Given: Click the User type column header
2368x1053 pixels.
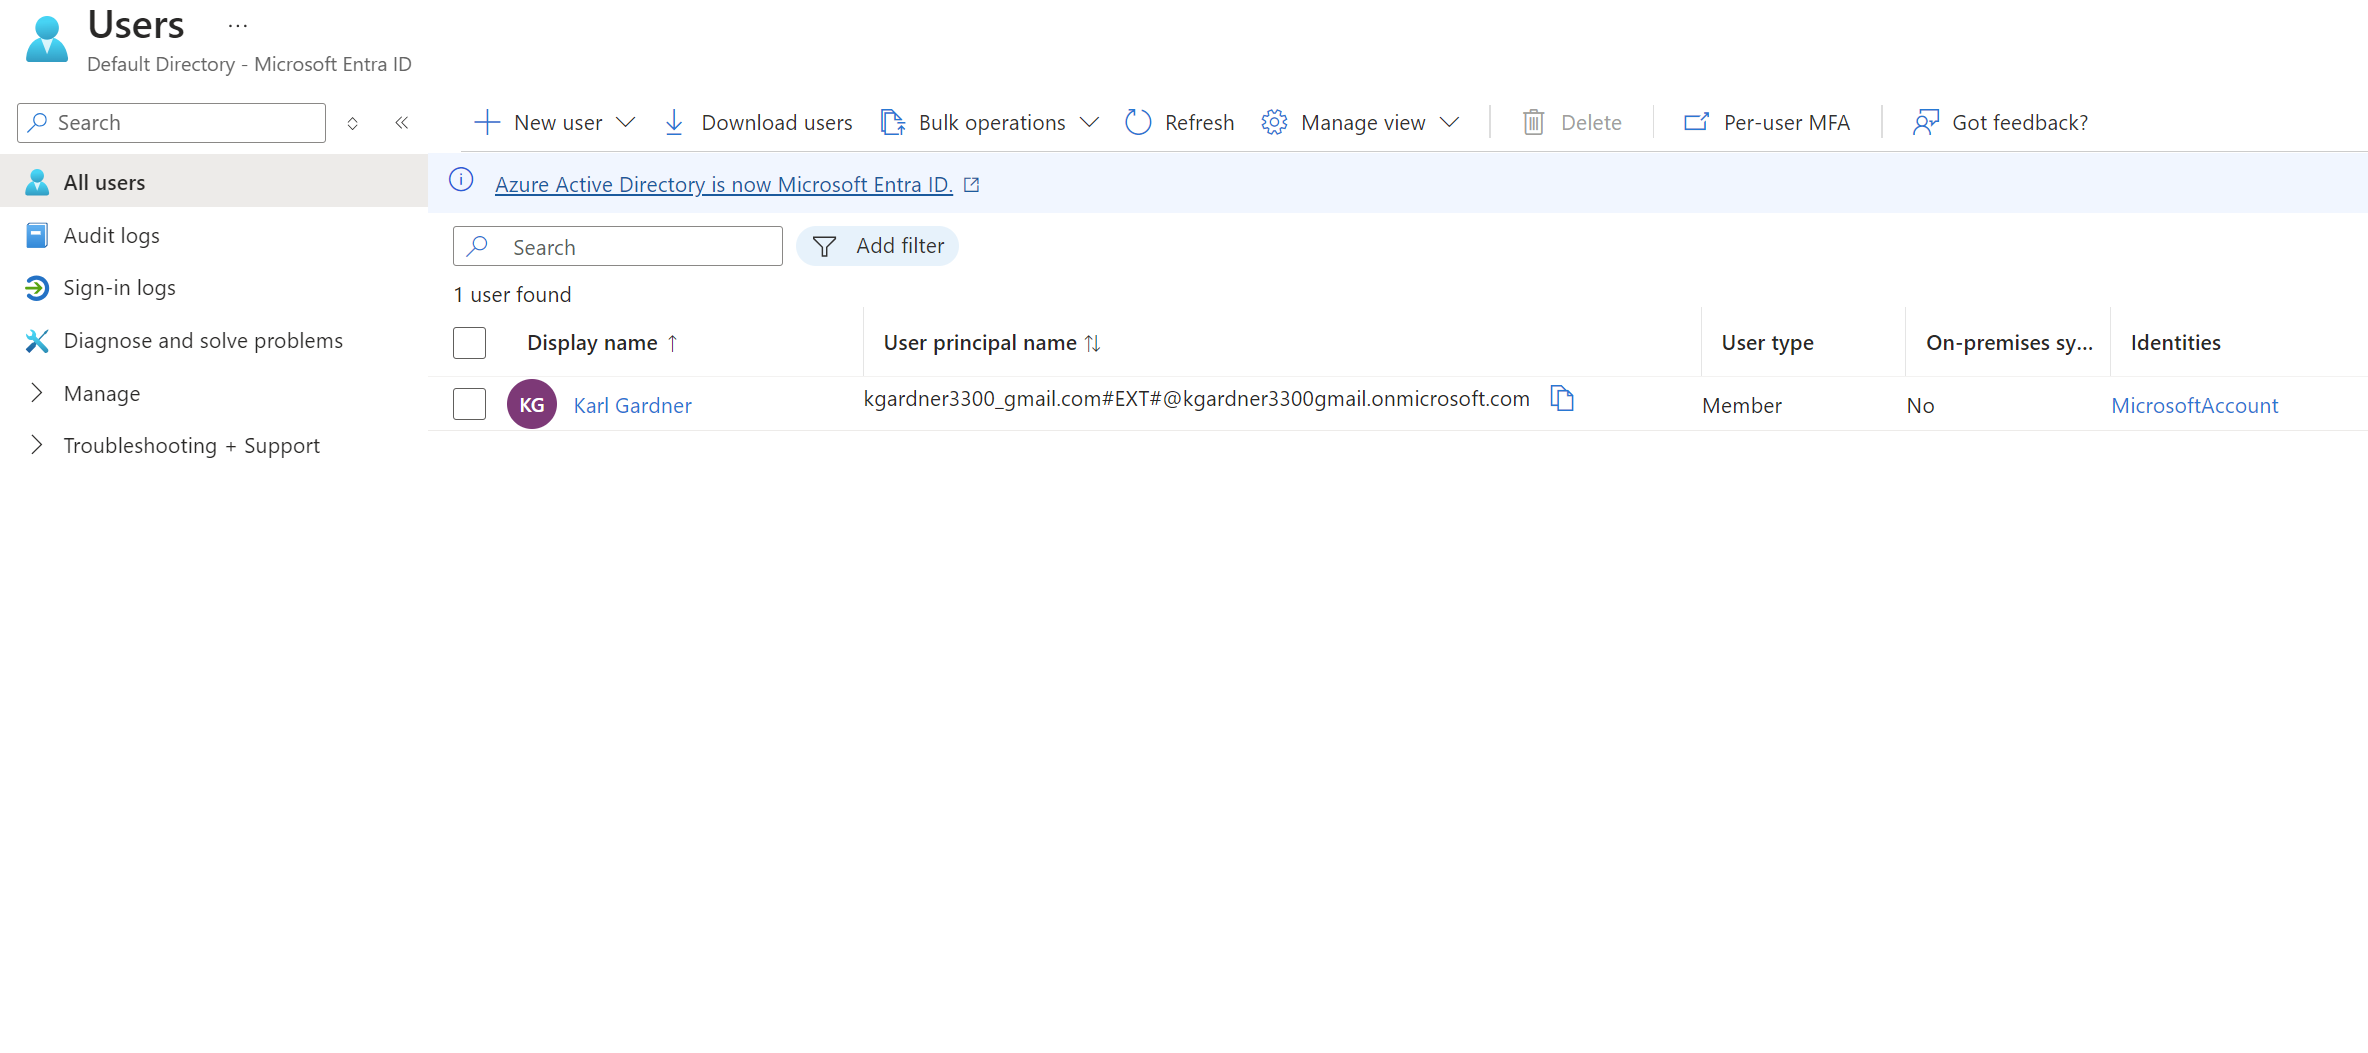Looking at the screenshot, I should click(x=1767, y=343).
